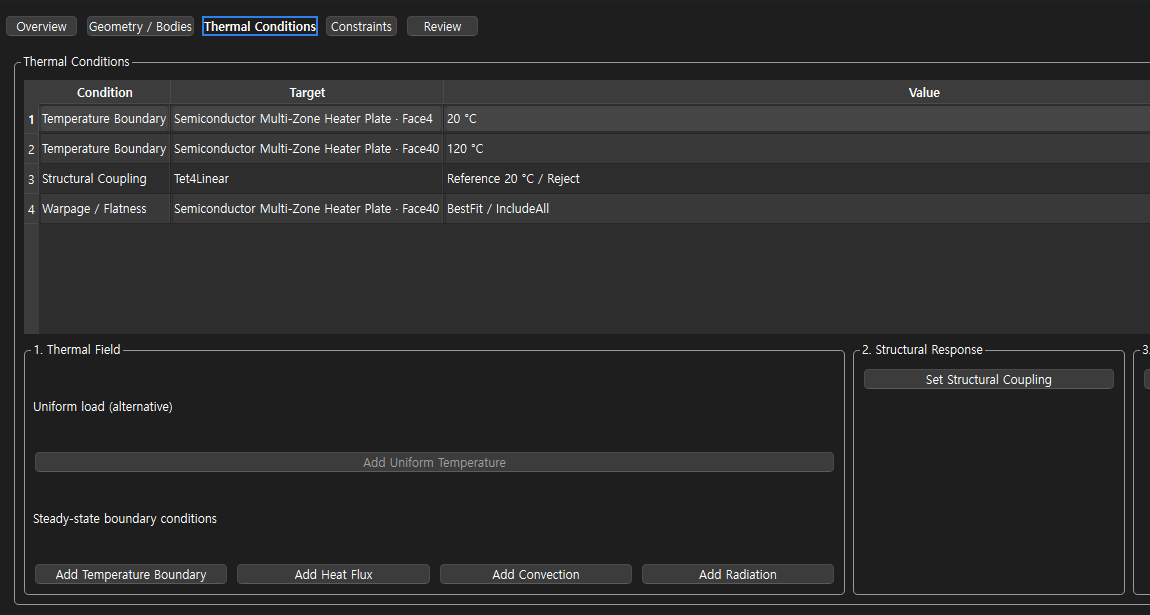The image size is (1150, 615).
Task: Open the Geometry / Bodies tab
Action: point(140,26)
